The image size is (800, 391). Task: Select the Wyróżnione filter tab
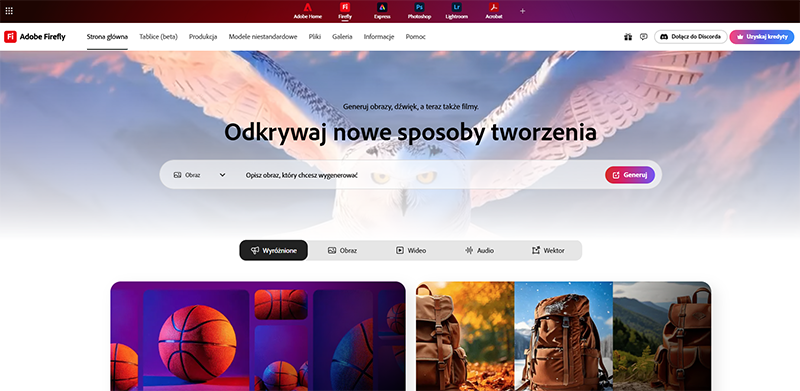tap(273, 250)
